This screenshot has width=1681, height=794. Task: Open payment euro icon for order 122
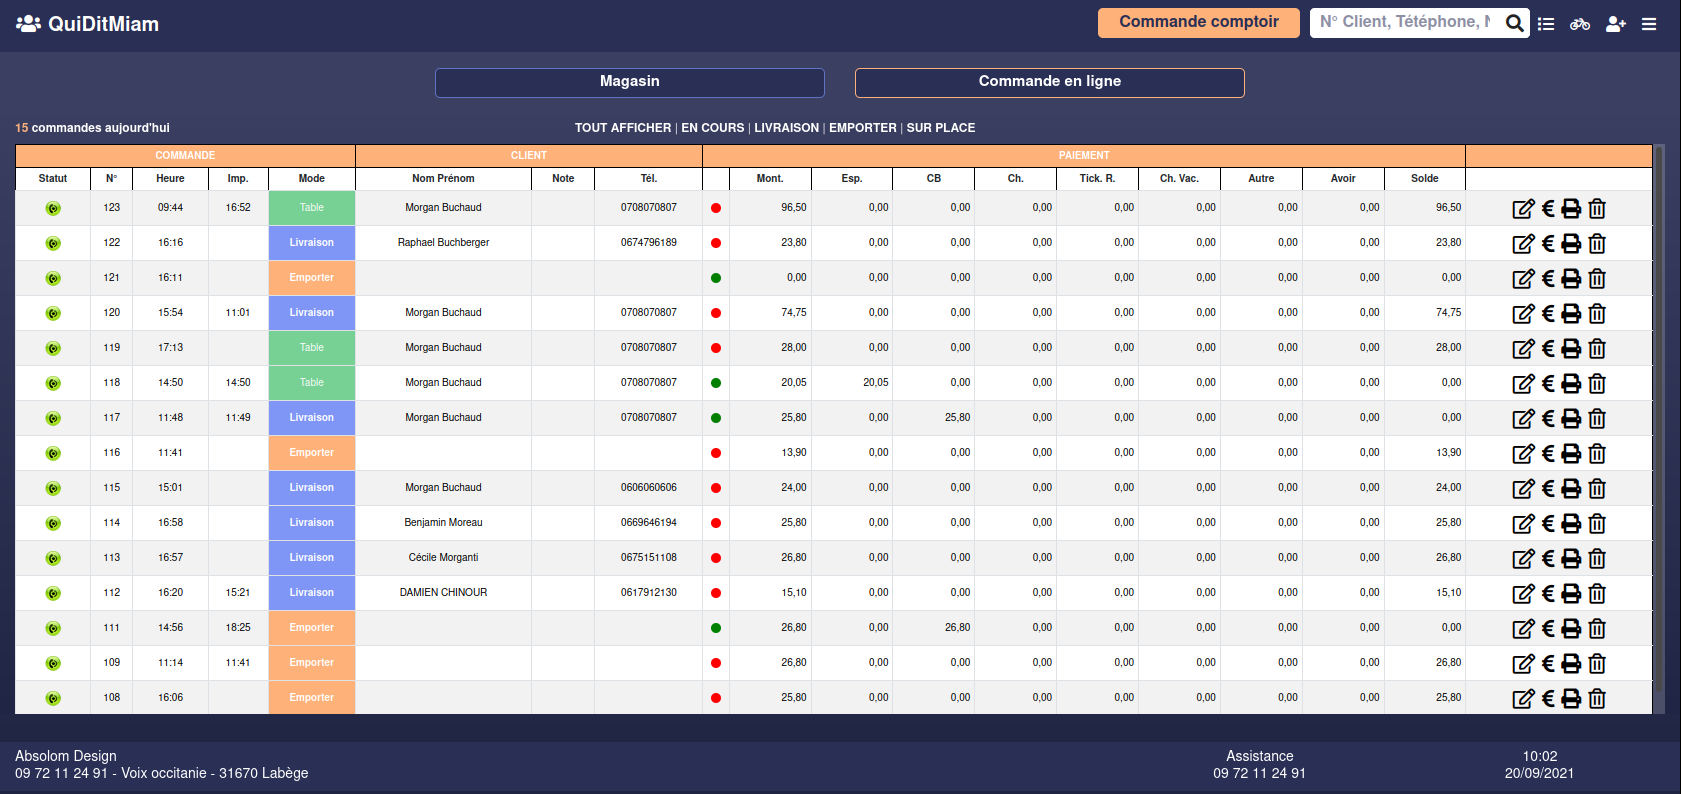1548,243
